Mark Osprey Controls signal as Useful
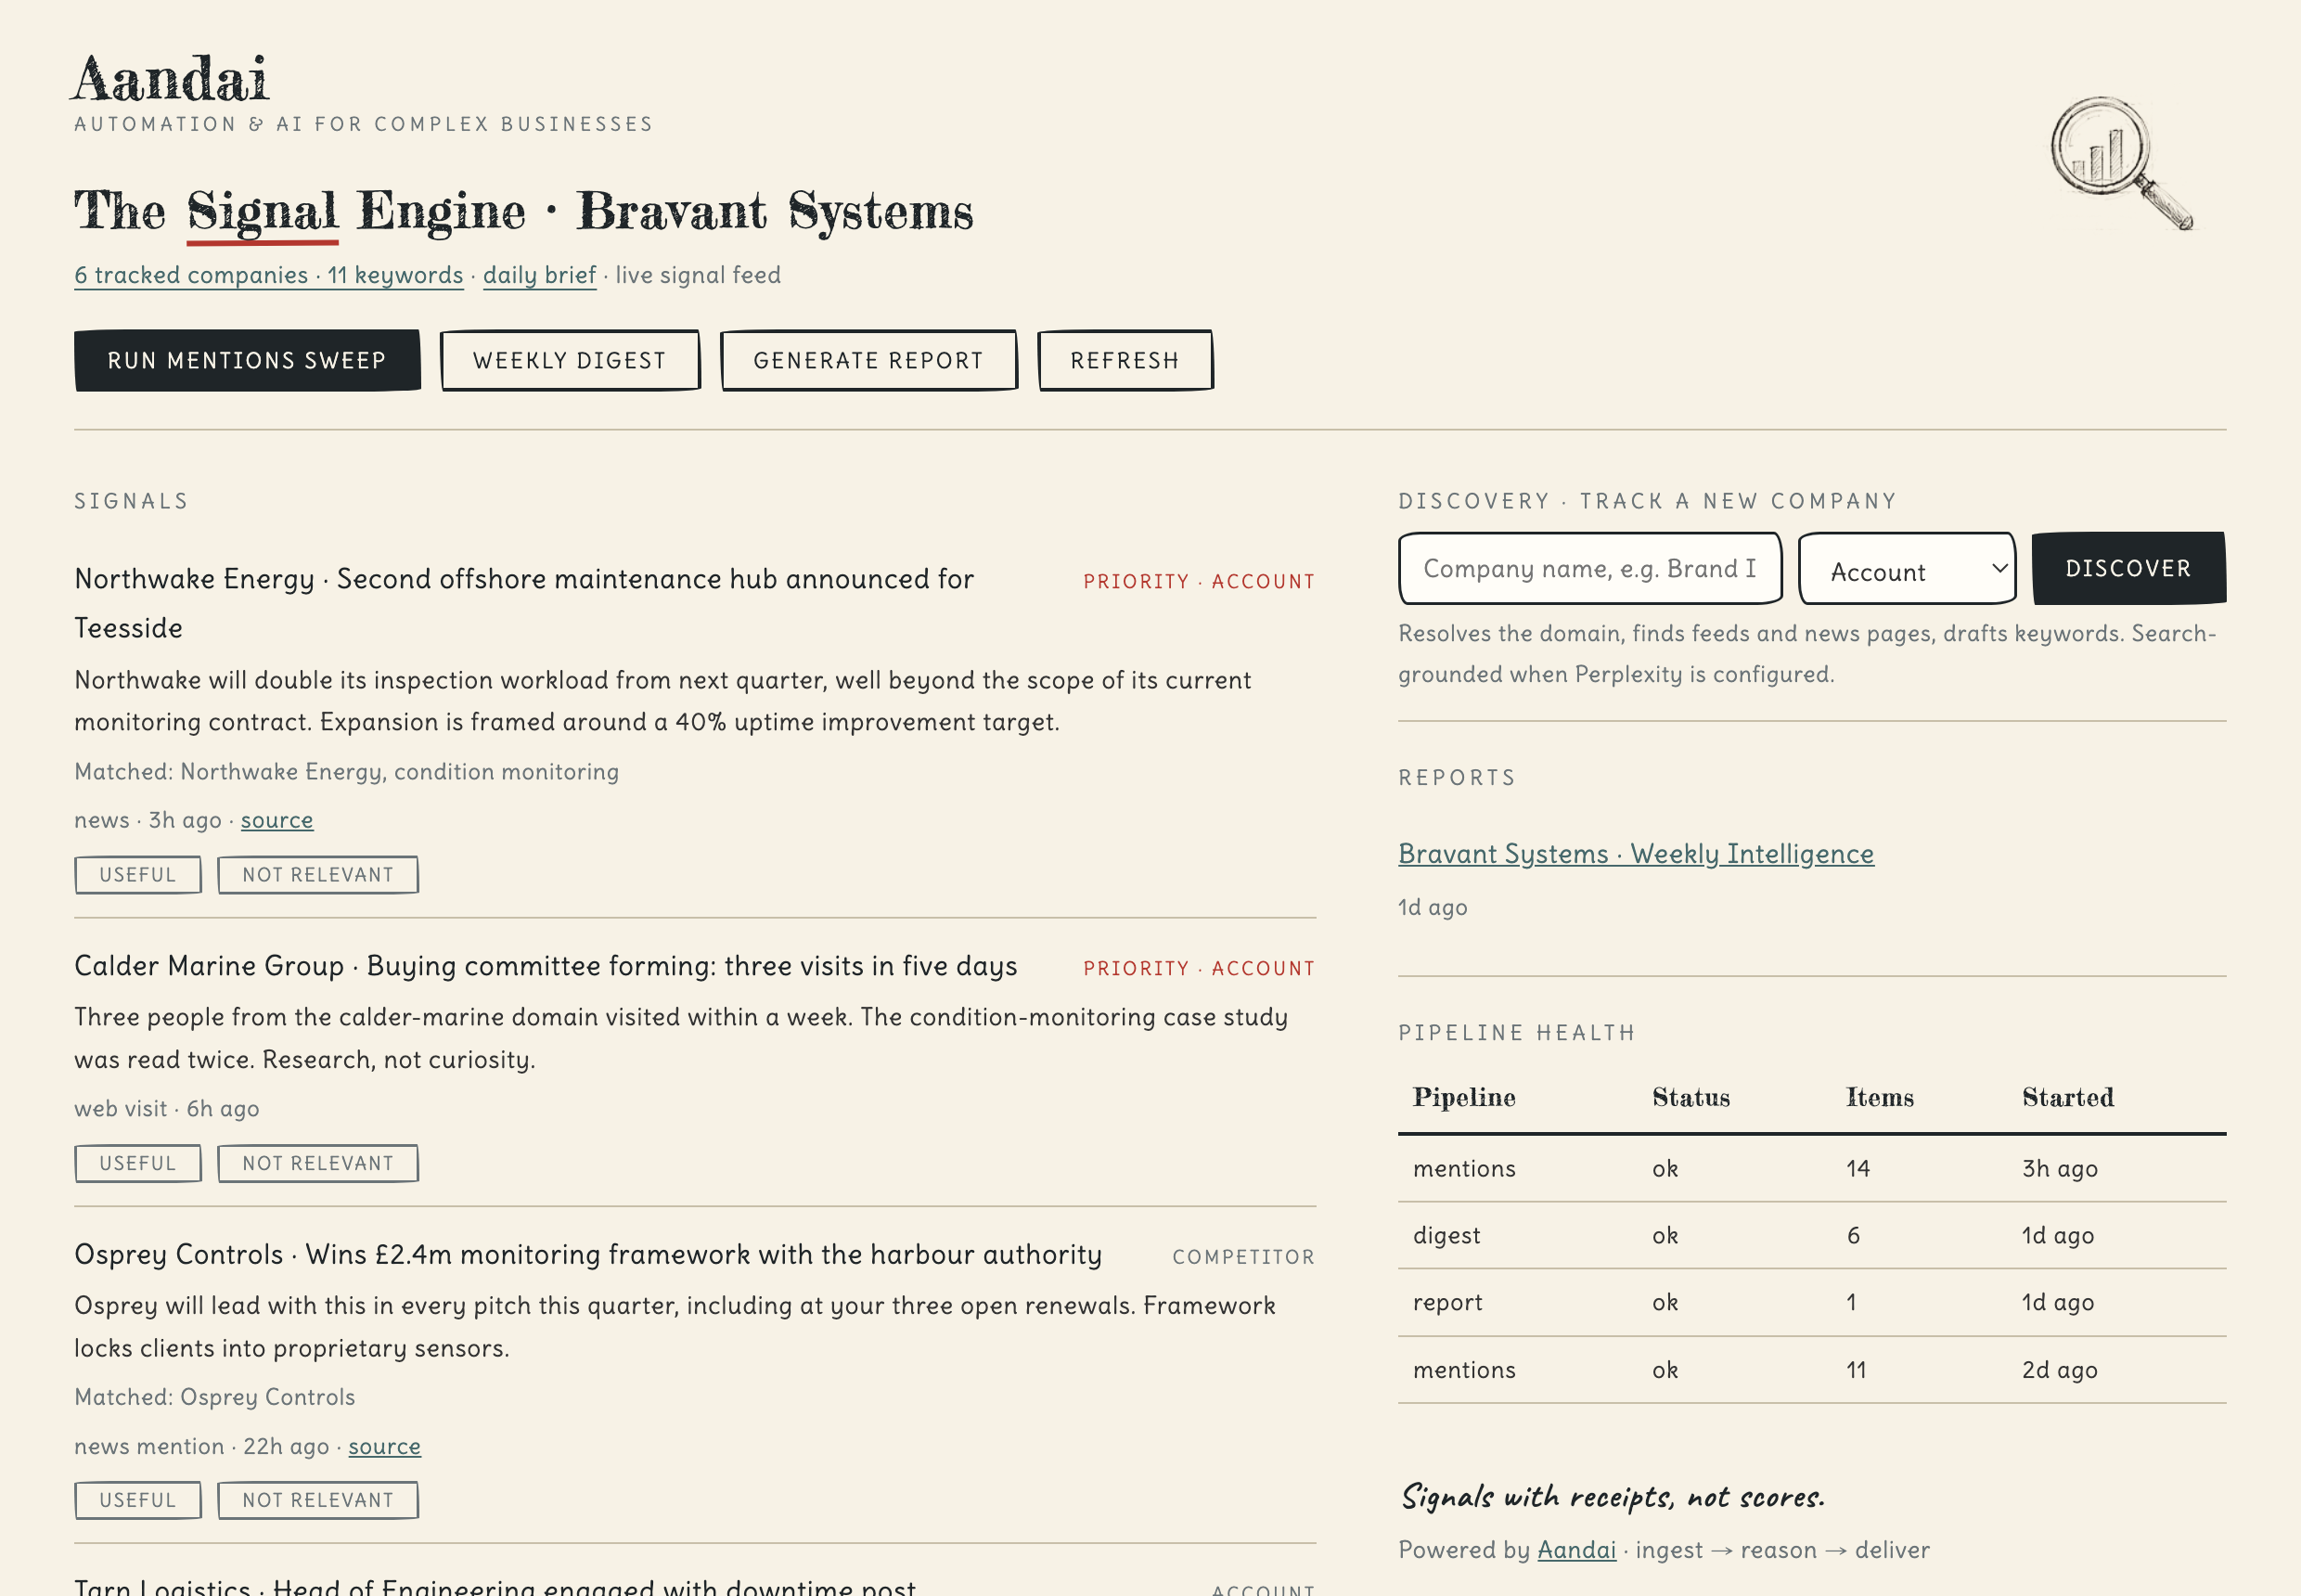The image size is (2301, 1596). [138, 1500]
